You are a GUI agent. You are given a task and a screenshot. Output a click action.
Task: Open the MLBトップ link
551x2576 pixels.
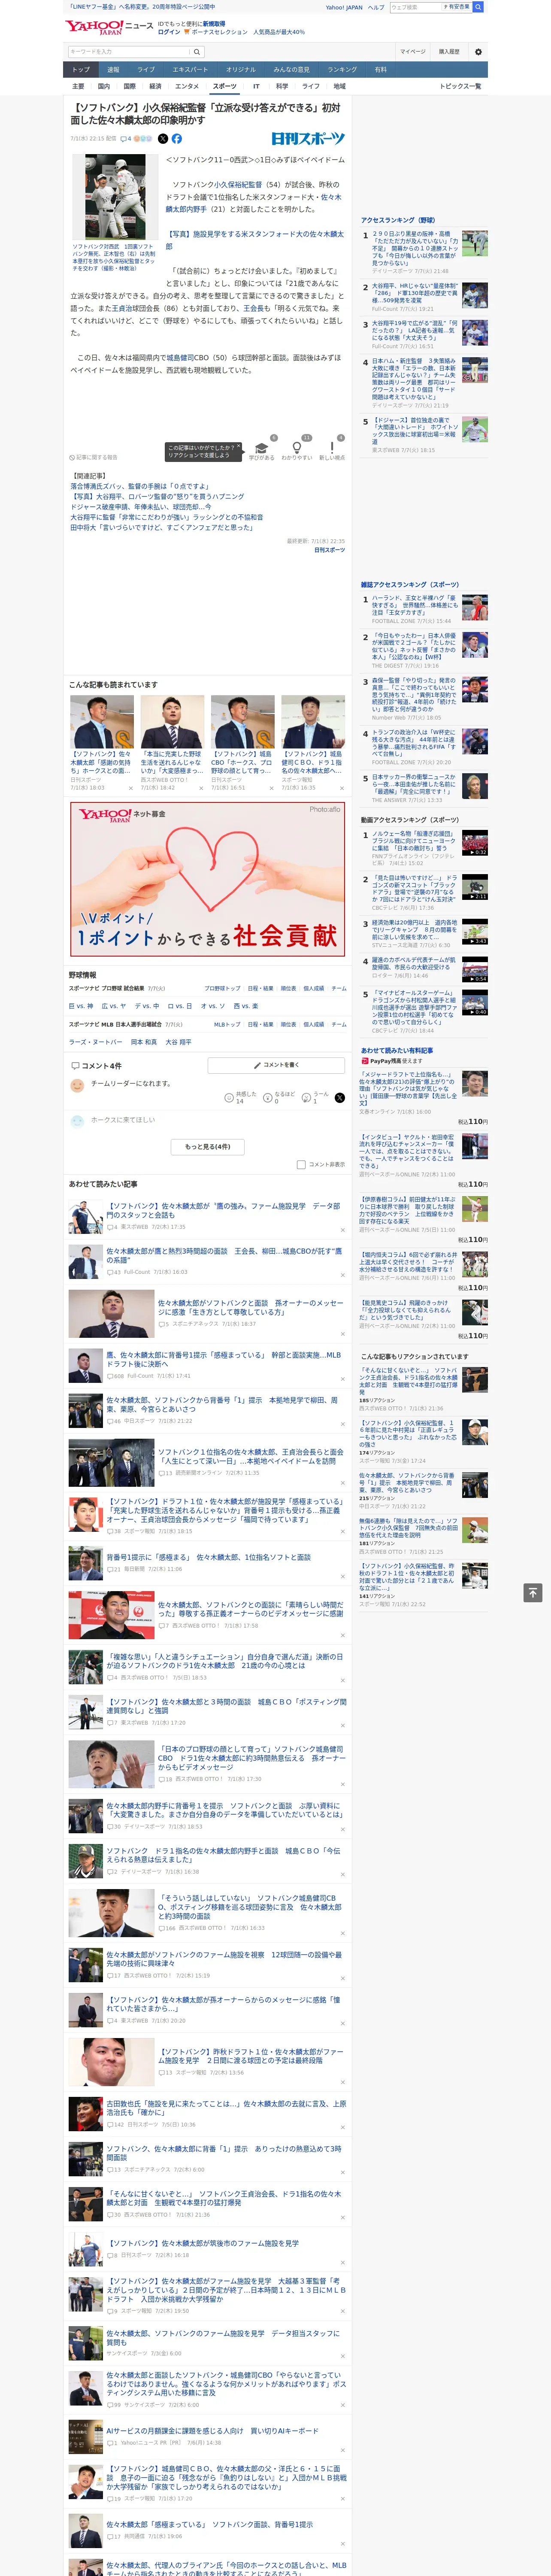(x=227, y=1024)
